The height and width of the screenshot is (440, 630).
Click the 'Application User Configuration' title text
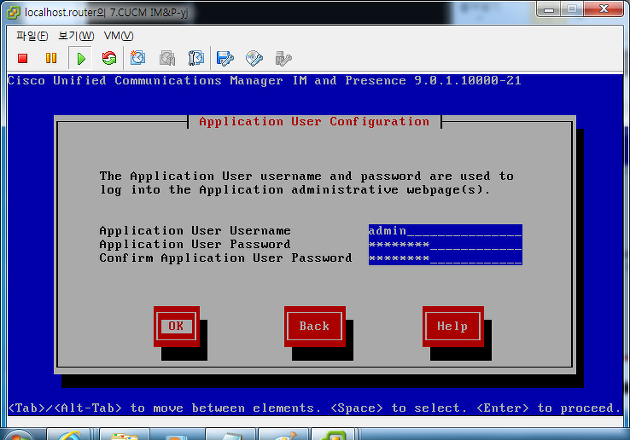[x=314, y=122]
